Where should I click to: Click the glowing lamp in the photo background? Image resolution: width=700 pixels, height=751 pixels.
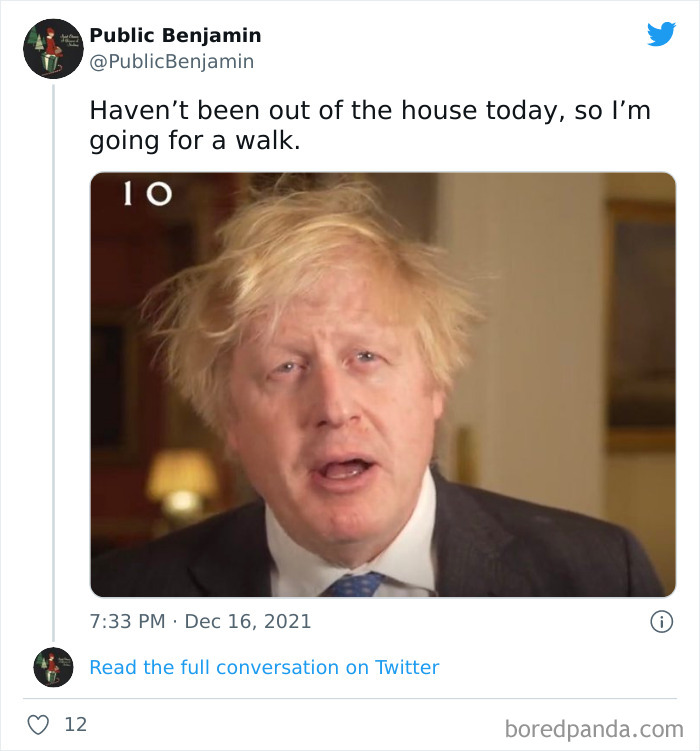182,480
